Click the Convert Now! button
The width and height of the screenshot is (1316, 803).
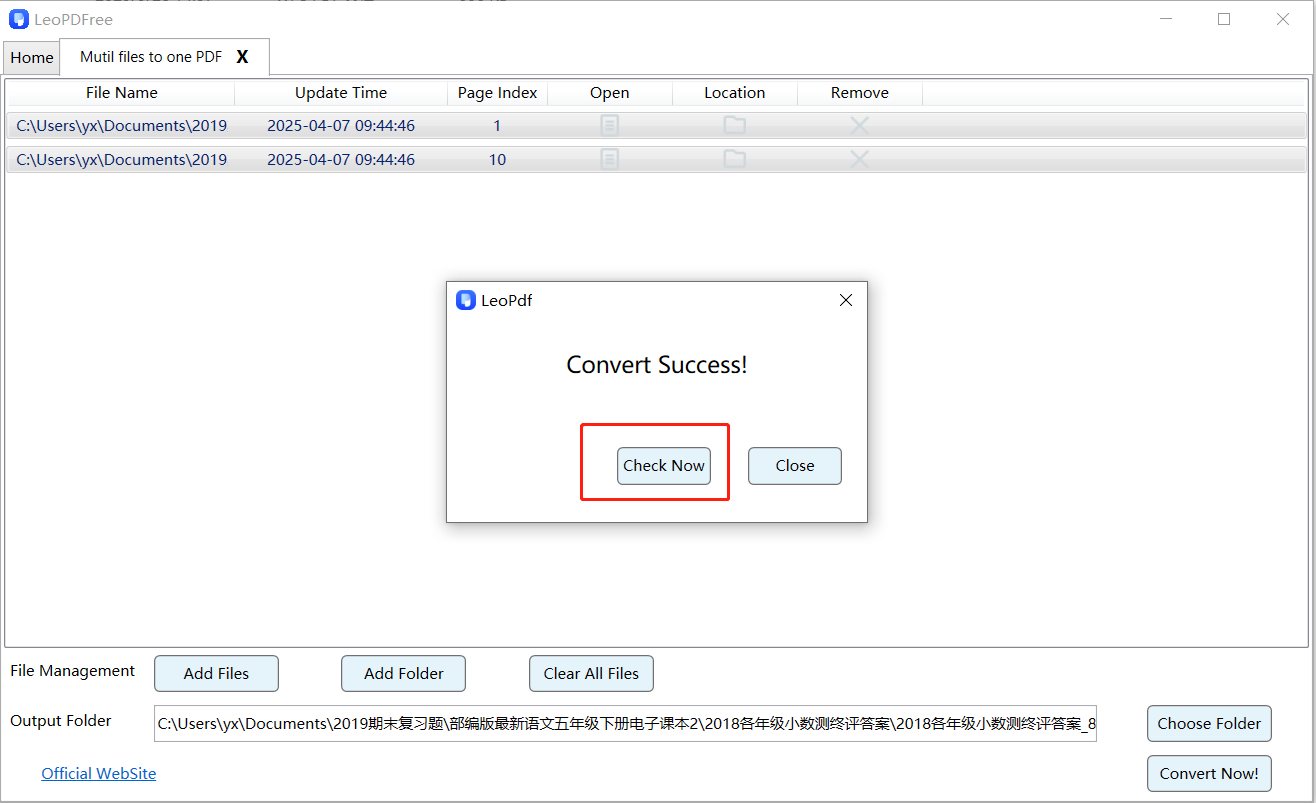pos(1209,774)
